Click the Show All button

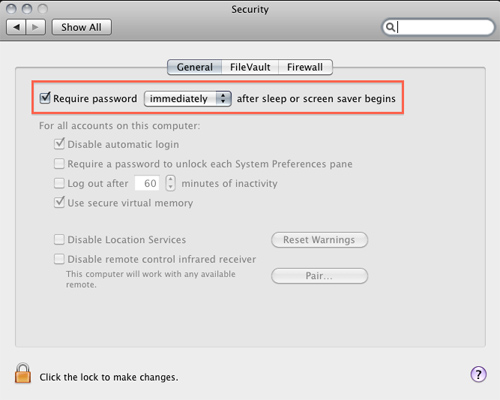[81, 27]
